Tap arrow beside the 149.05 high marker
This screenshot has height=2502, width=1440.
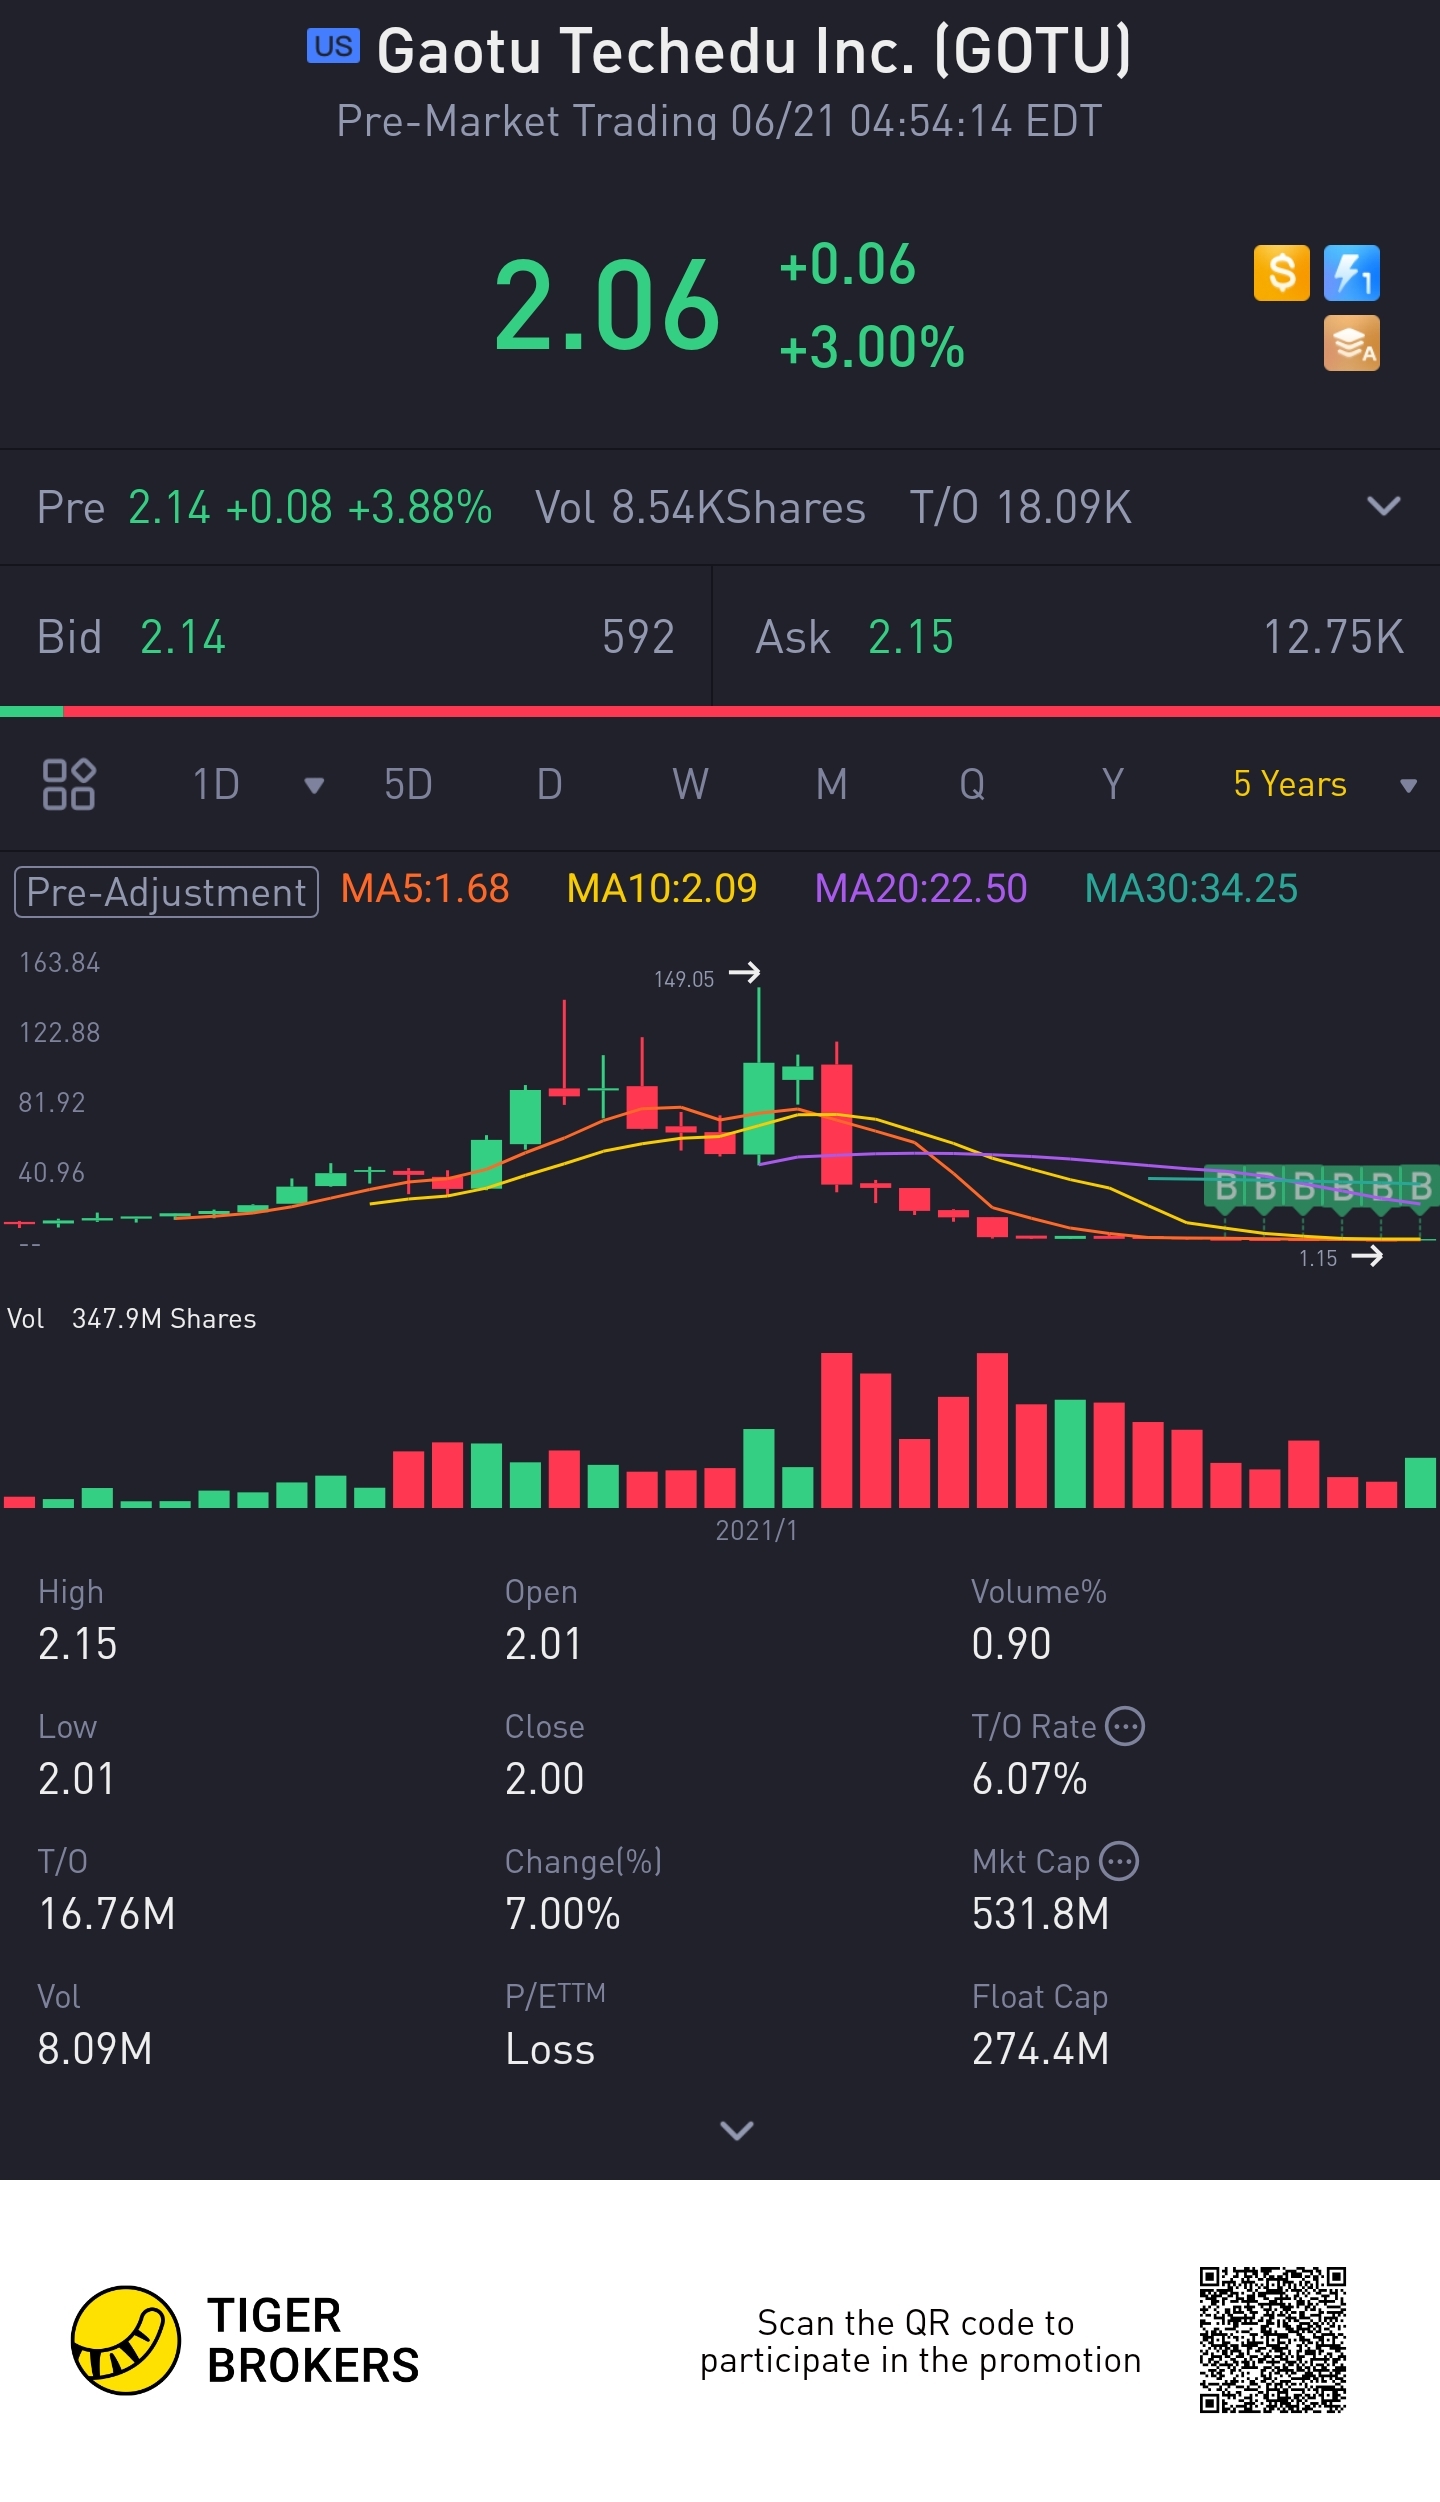744,973
